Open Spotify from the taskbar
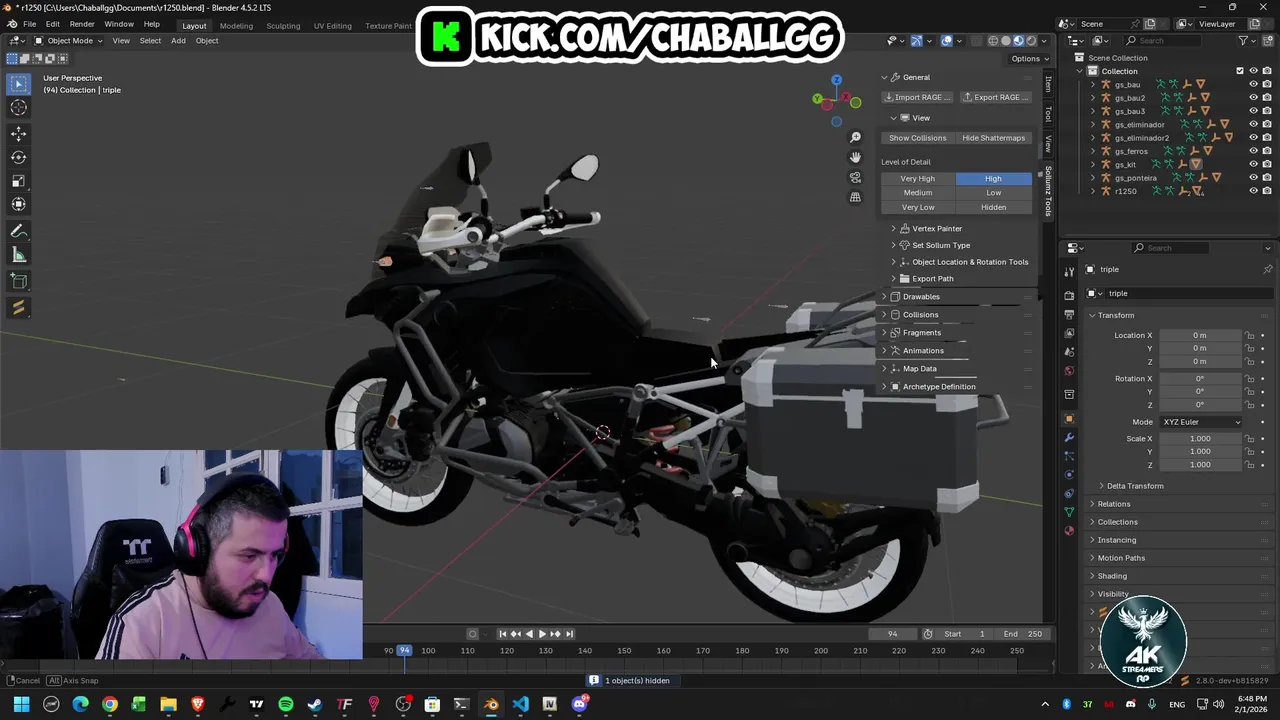This screenshot has height=720, width=1280. pos(286,705)
